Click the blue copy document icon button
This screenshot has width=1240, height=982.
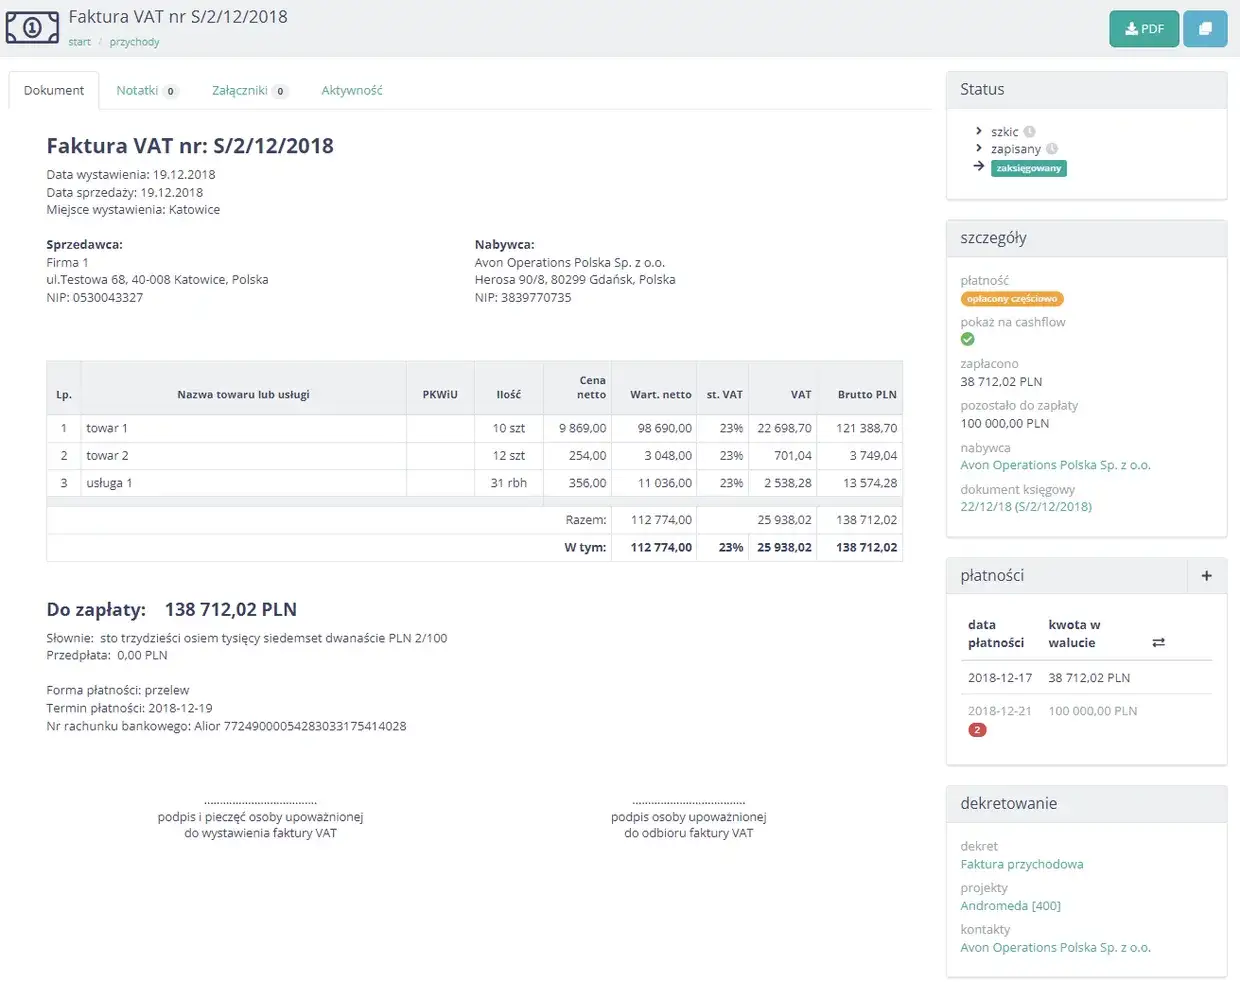[x=1205, y=29]
